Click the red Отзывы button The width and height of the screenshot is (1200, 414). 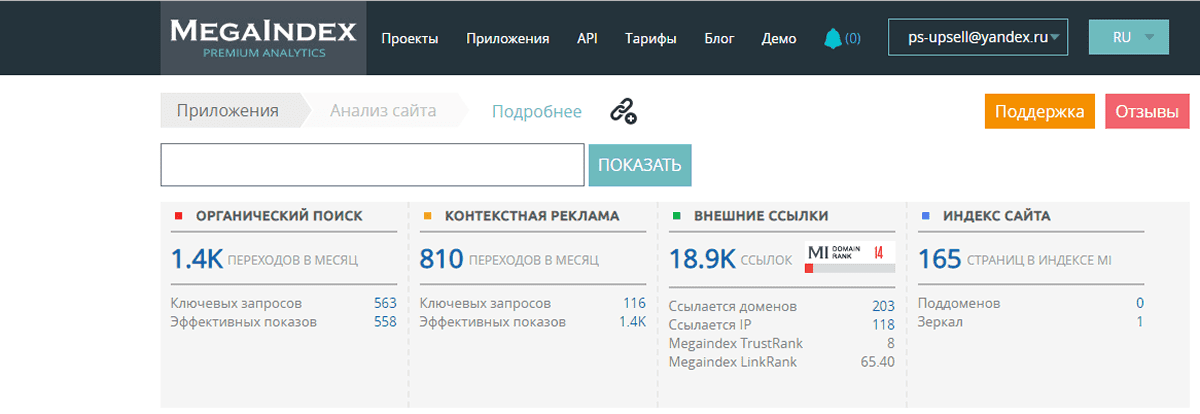coord(1146,111)
